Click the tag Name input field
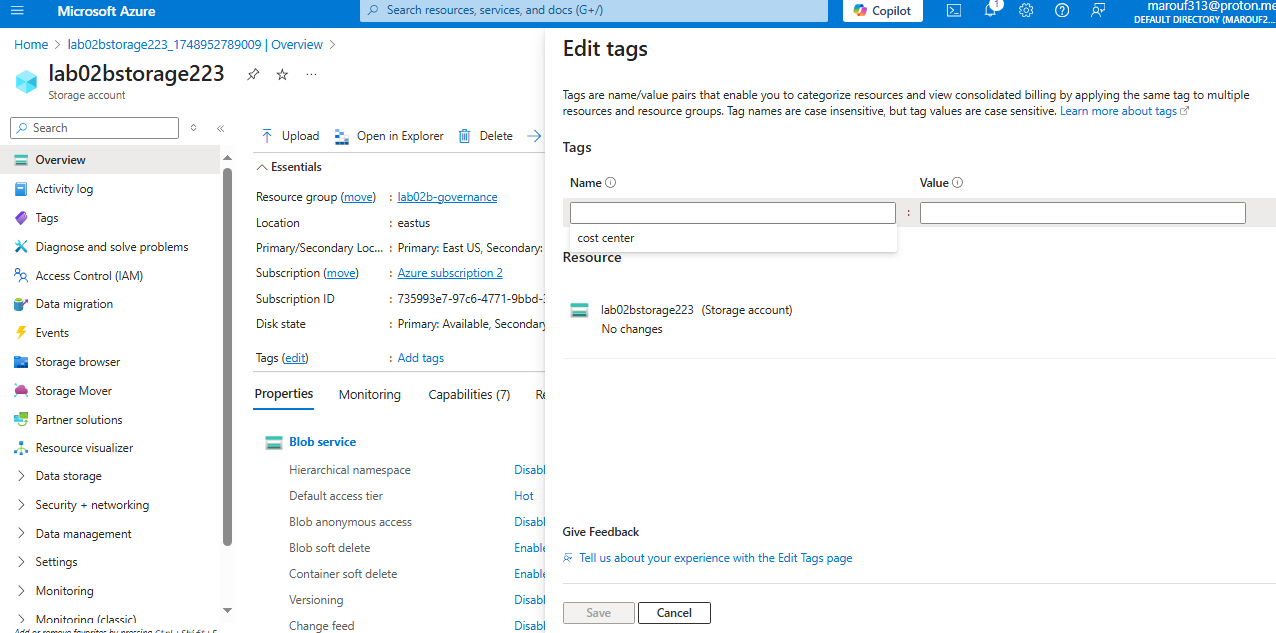 click(732, 212)
